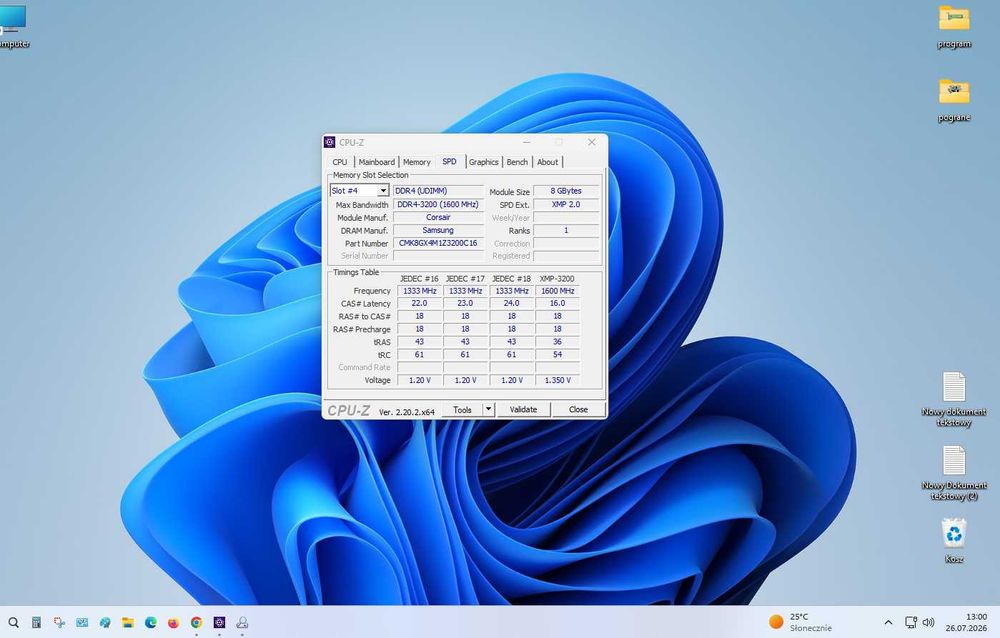Open the volume speaker tray icon
Image resolution: width=1000 pixels, height=638 pixels.
[929, 623]
